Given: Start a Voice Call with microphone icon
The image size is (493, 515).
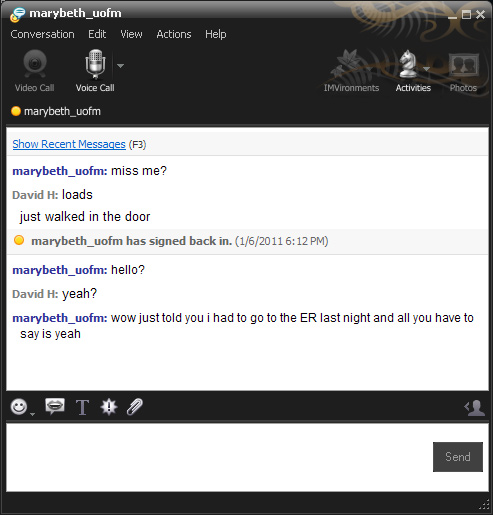Looking at the screenshot, I should [95, 71].
